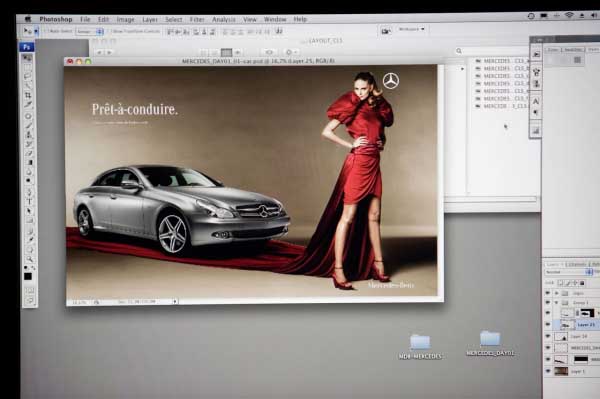Viewport: 600px width, 399px height.
Task: Hide the Layer 1 background layer eye
Action: pos(548,371)
